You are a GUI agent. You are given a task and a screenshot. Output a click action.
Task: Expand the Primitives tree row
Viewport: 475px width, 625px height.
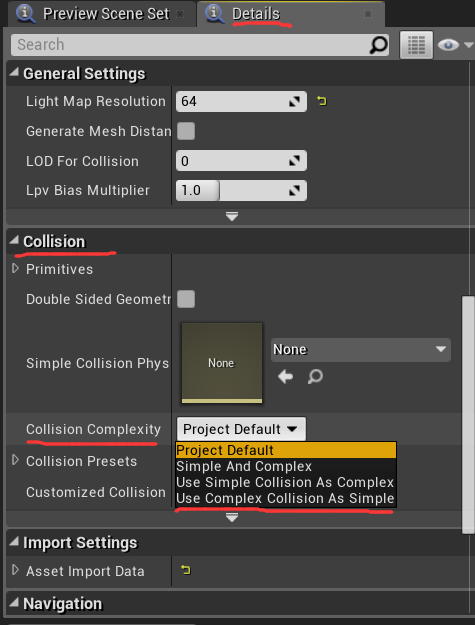(16, 269)
